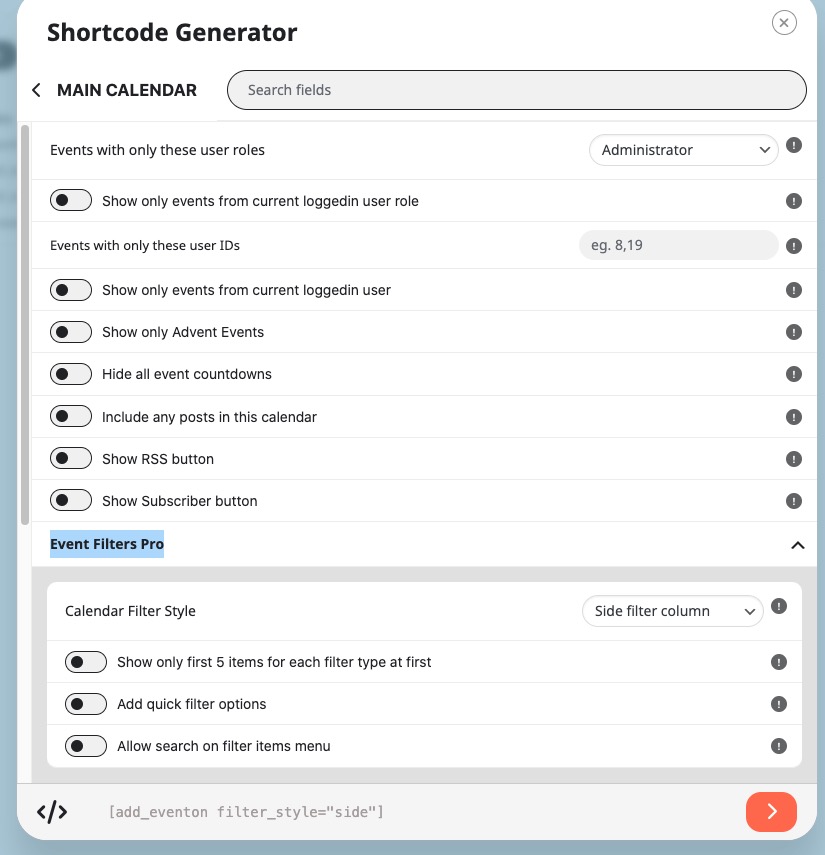Open the Side filter column dropdown
This screenshot has width=825, height=855.
(x=672, y=611)
